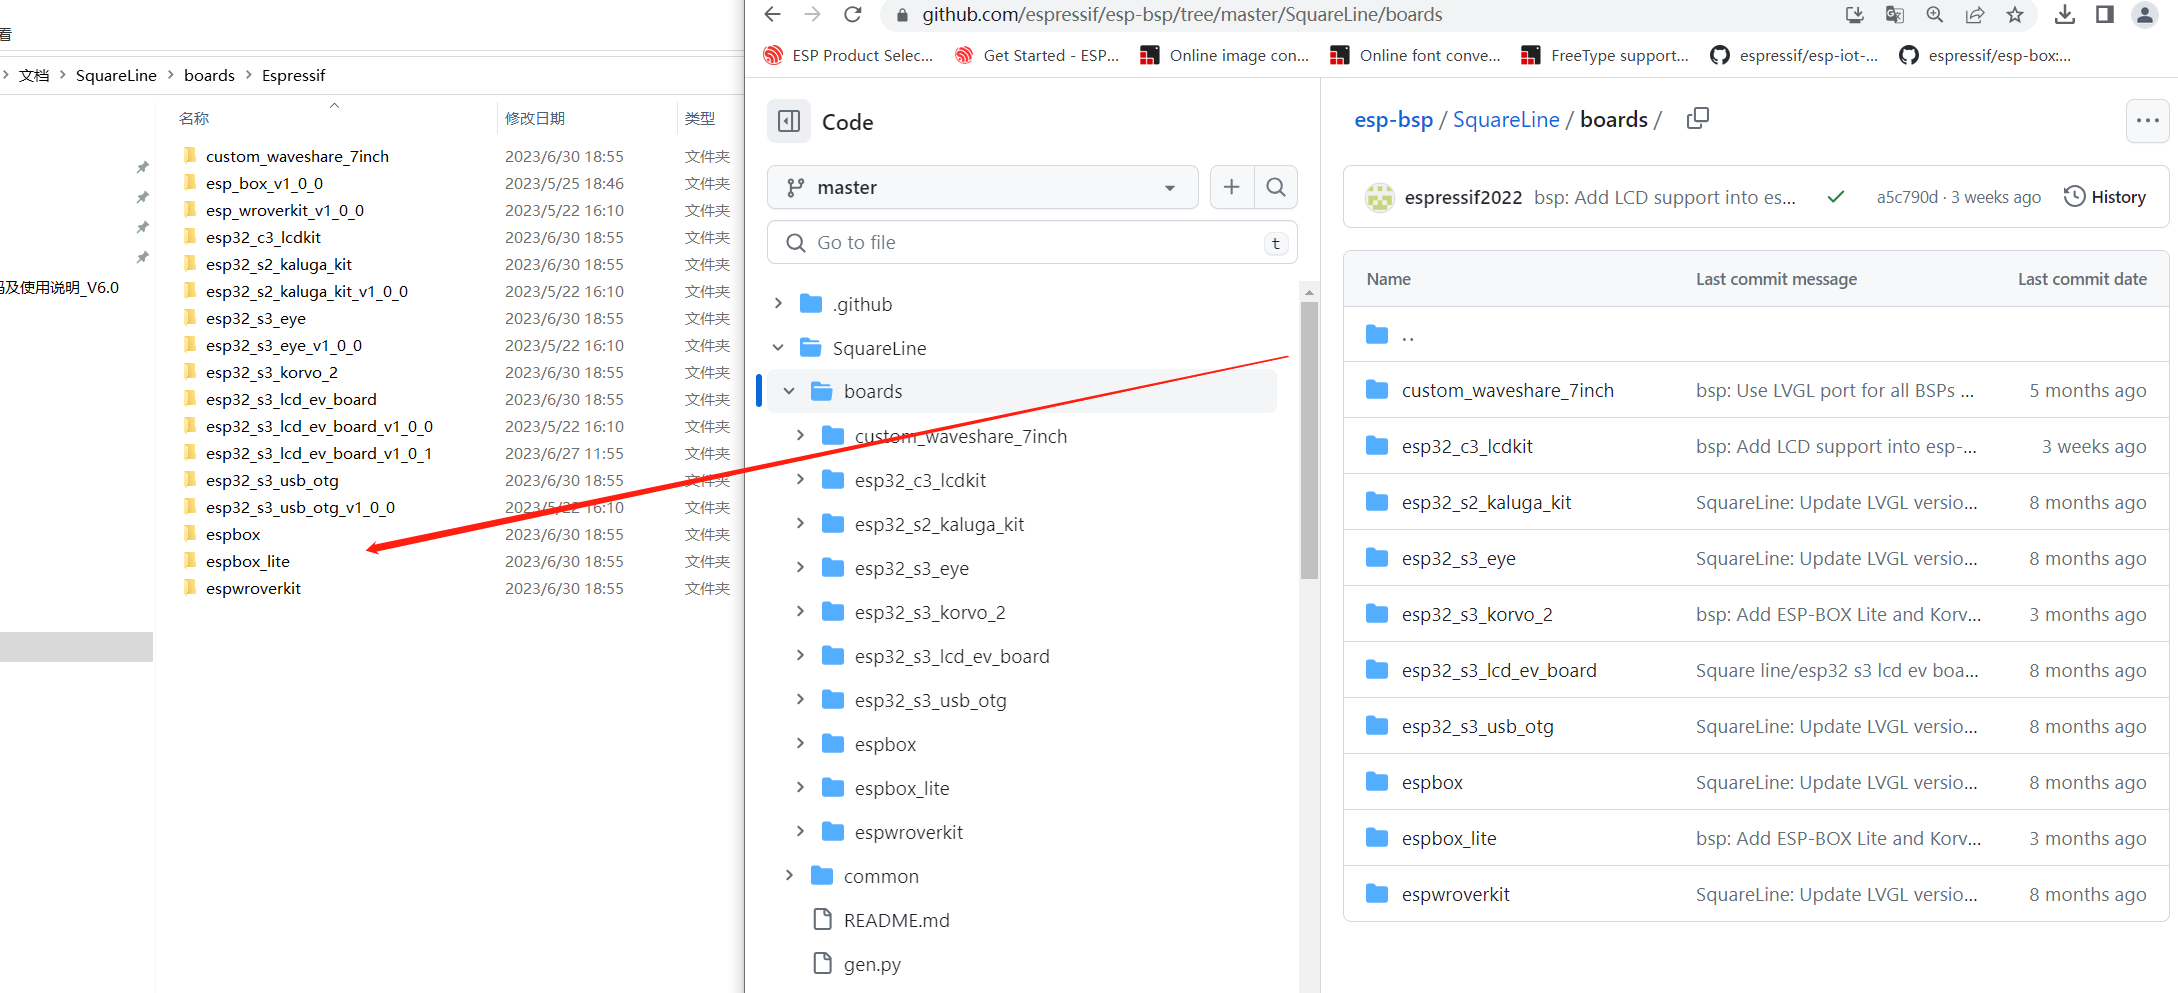This screenshot has width=2178, height=993.
Task: Click the zoom magnifier icon in address bar
Action: (1934, 14)
